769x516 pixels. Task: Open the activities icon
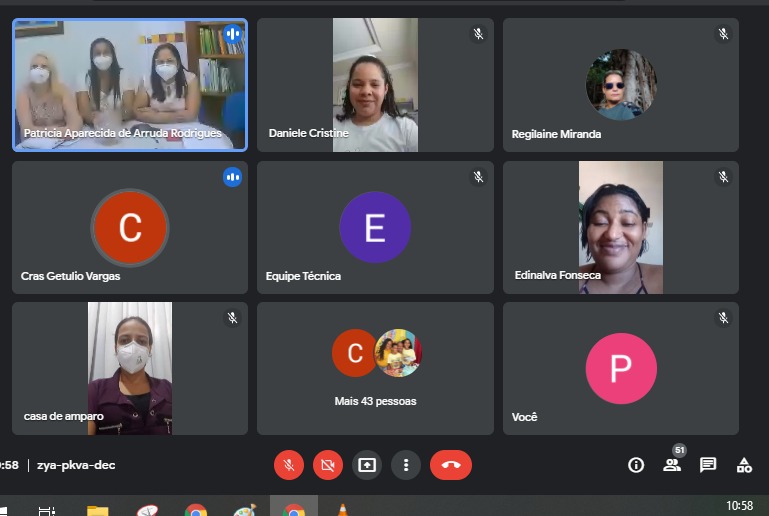pyautogui.click(x=744, y=465)
